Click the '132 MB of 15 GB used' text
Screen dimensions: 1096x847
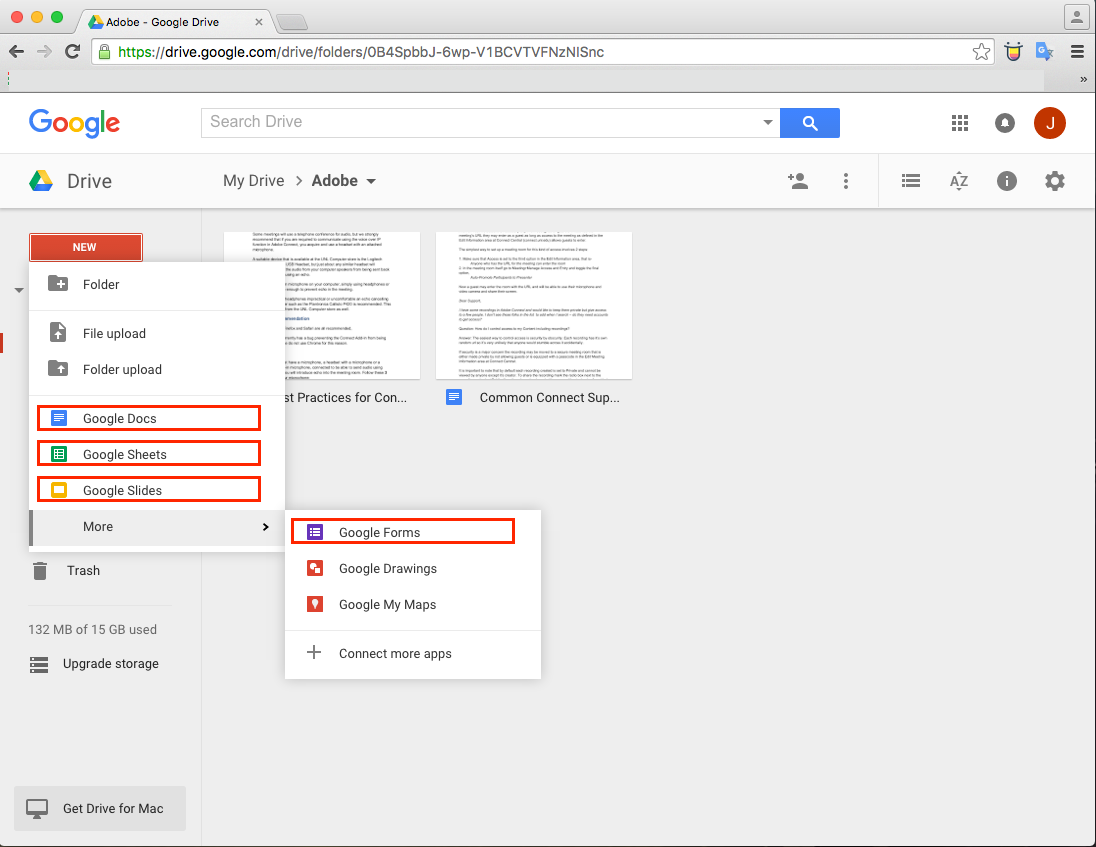coord(92,630)
